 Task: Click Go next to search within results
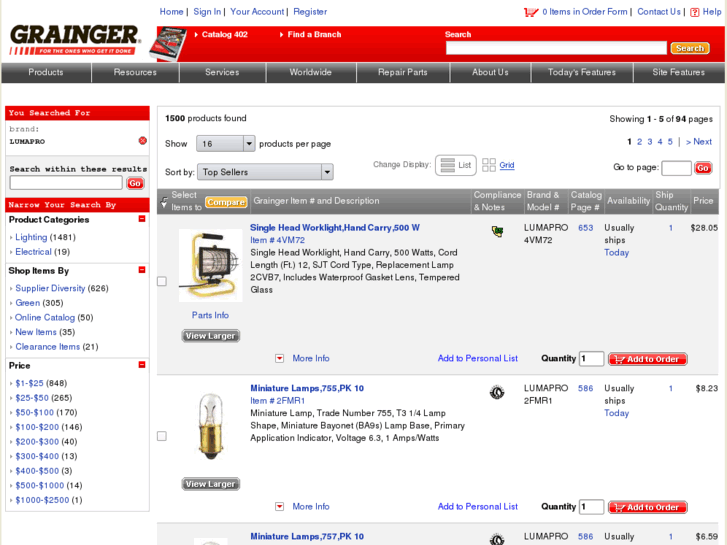(x=135, y=183)
